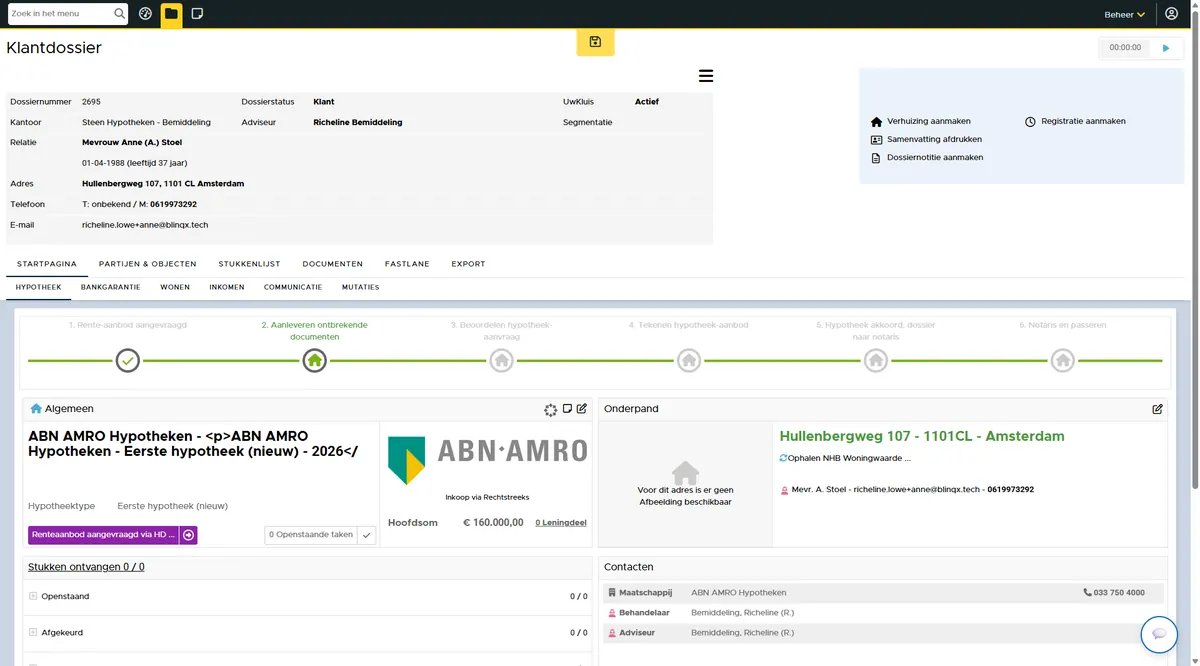Viewport: 1200px width, 666px height.
Task: Edit the Algemeen section via pencil icon
Action: click(582, 409)
